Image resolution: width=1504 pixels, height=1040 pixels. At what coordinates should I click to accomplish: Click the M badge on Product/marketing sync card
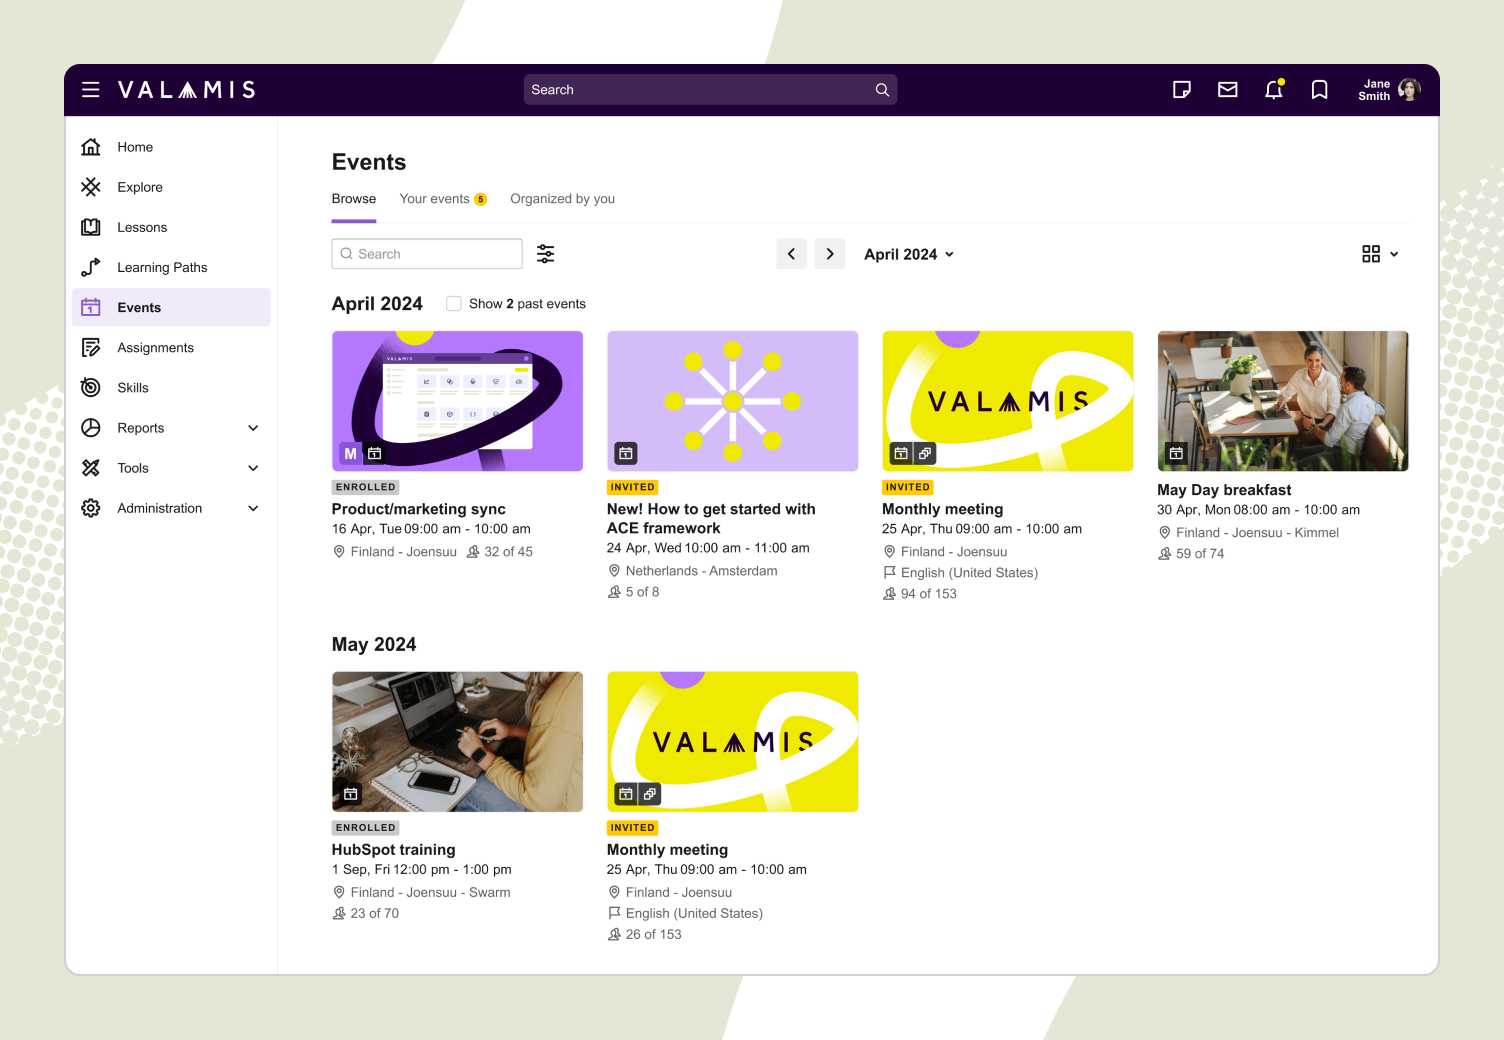pos(350,454)
